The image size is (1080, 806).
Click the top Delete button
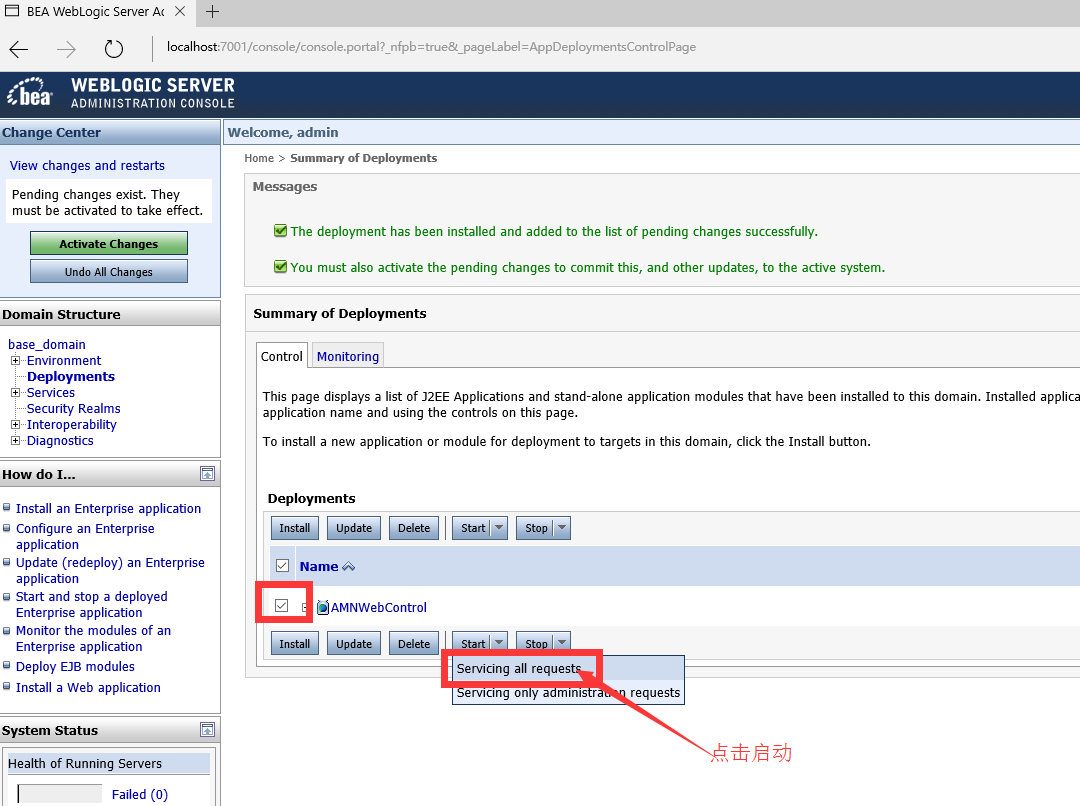pos(414,528)
